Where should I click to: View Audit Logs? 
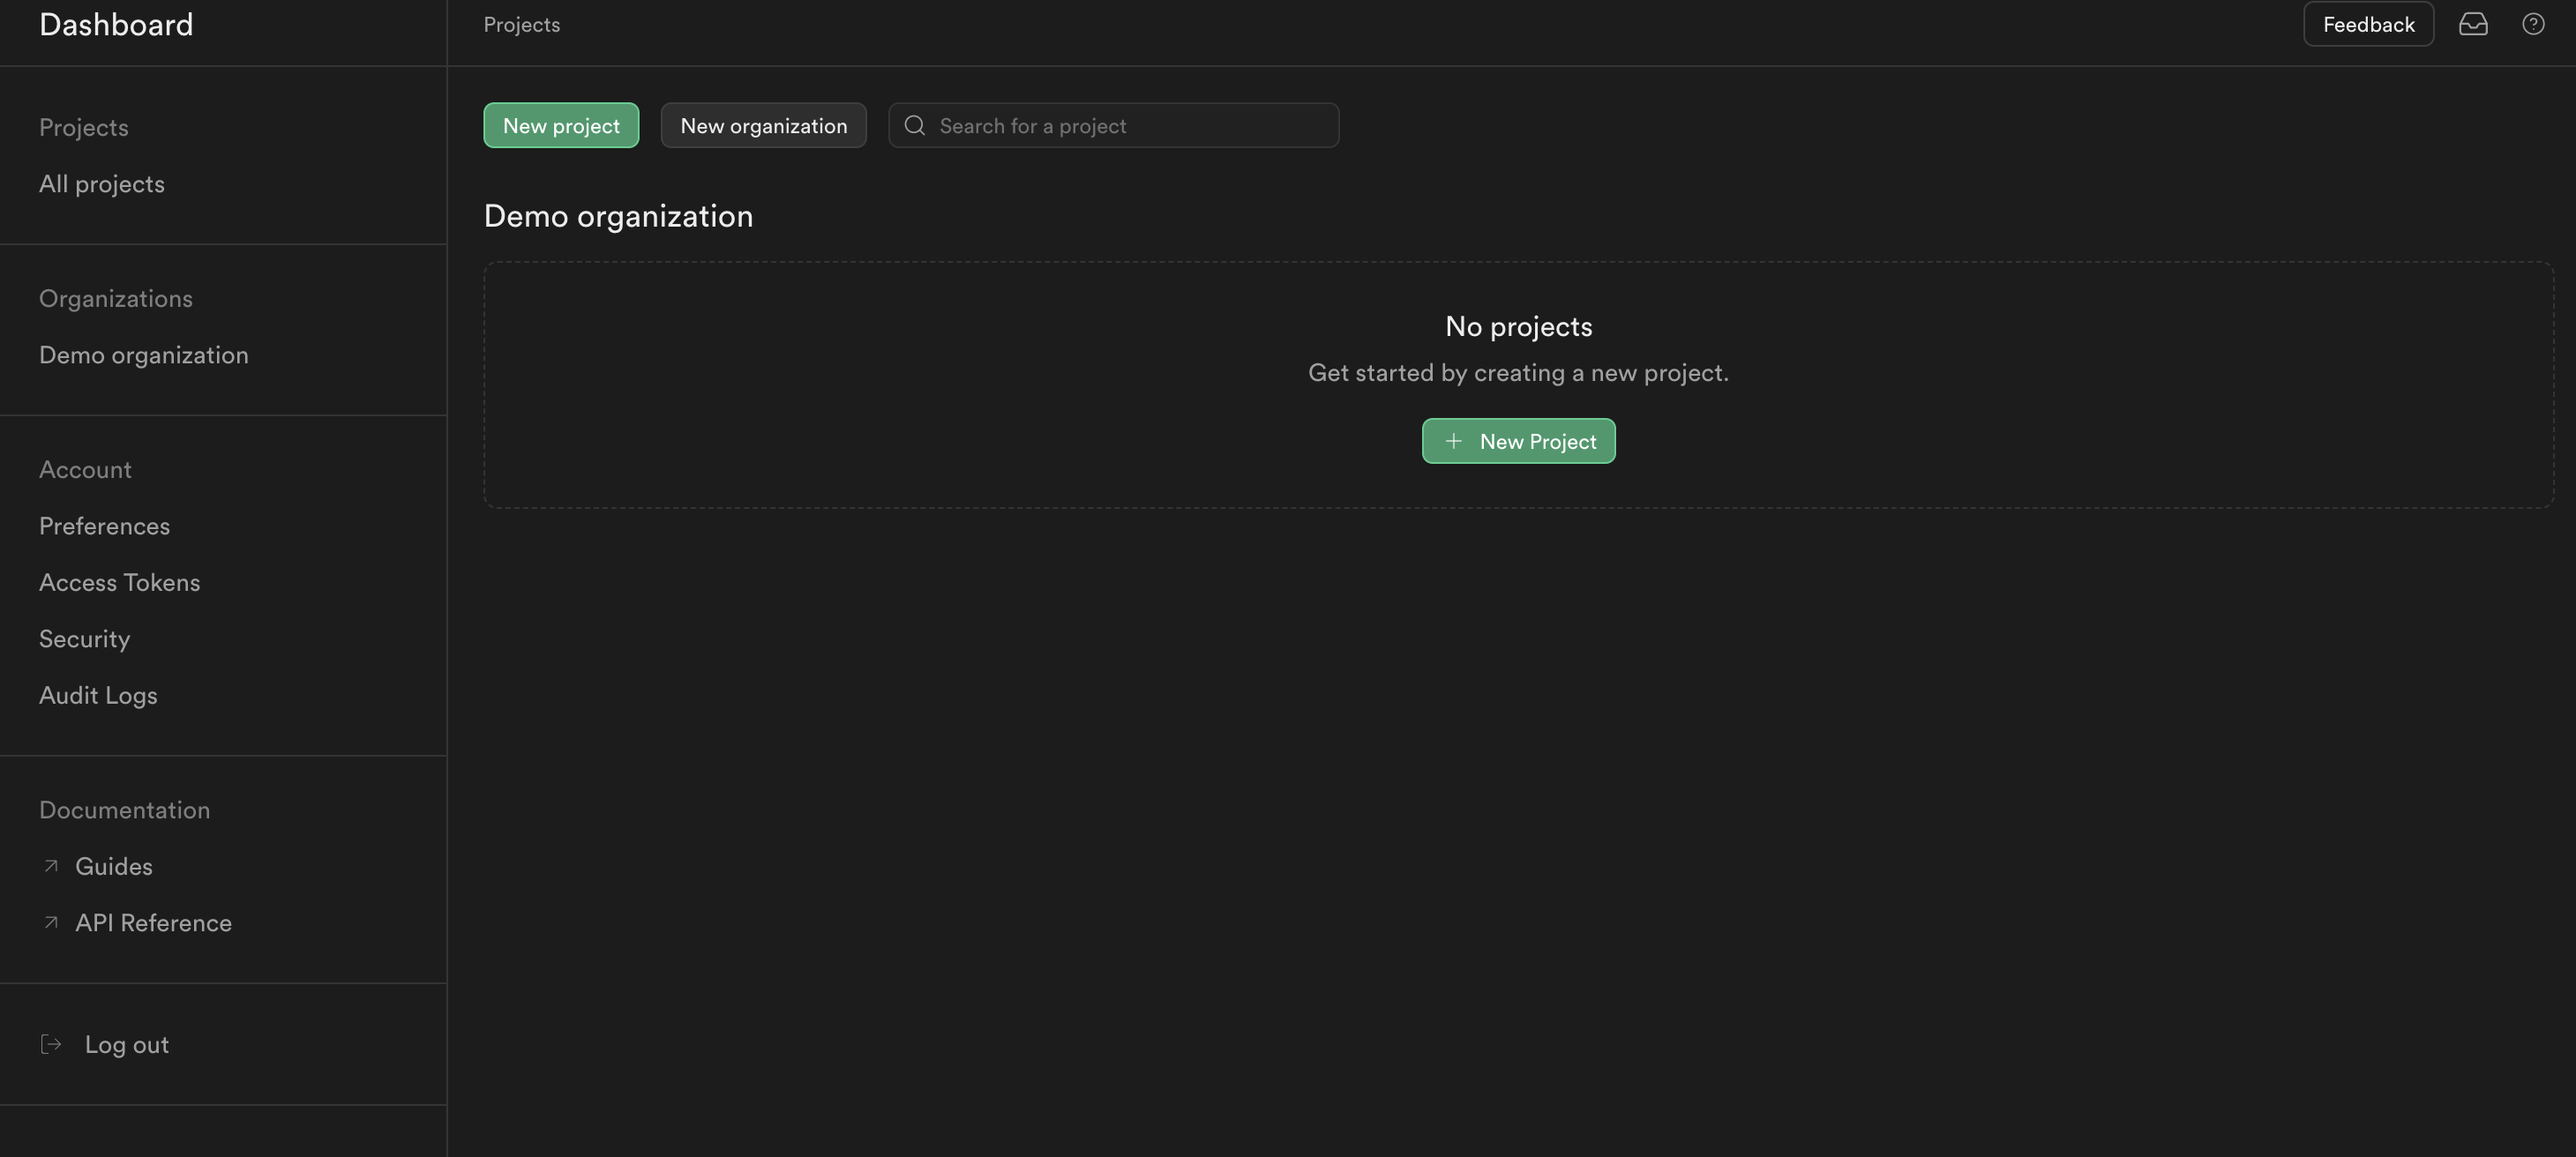[x=98, y=695]
